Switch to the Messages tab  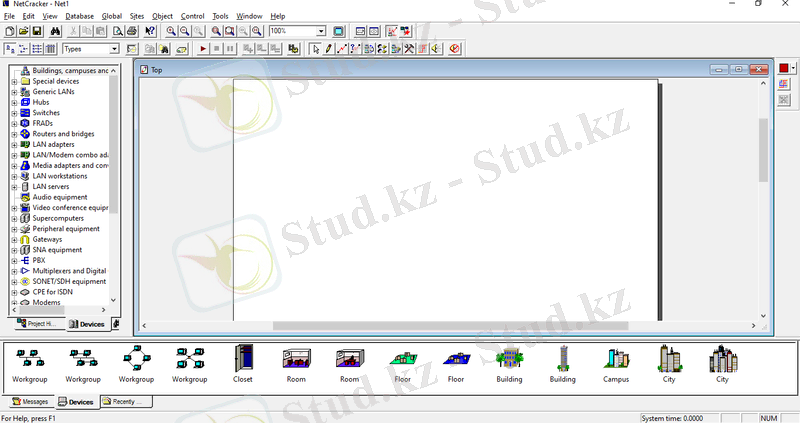pyautogui.click(x=30, y=402)
